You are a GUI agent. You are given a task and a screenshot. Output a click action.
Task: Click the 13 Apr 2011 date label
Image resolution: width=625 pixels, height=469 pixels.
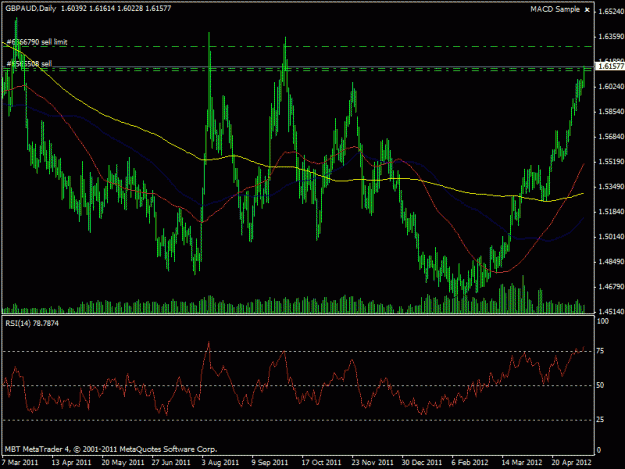pyautogui.click(x=71, y=463)
